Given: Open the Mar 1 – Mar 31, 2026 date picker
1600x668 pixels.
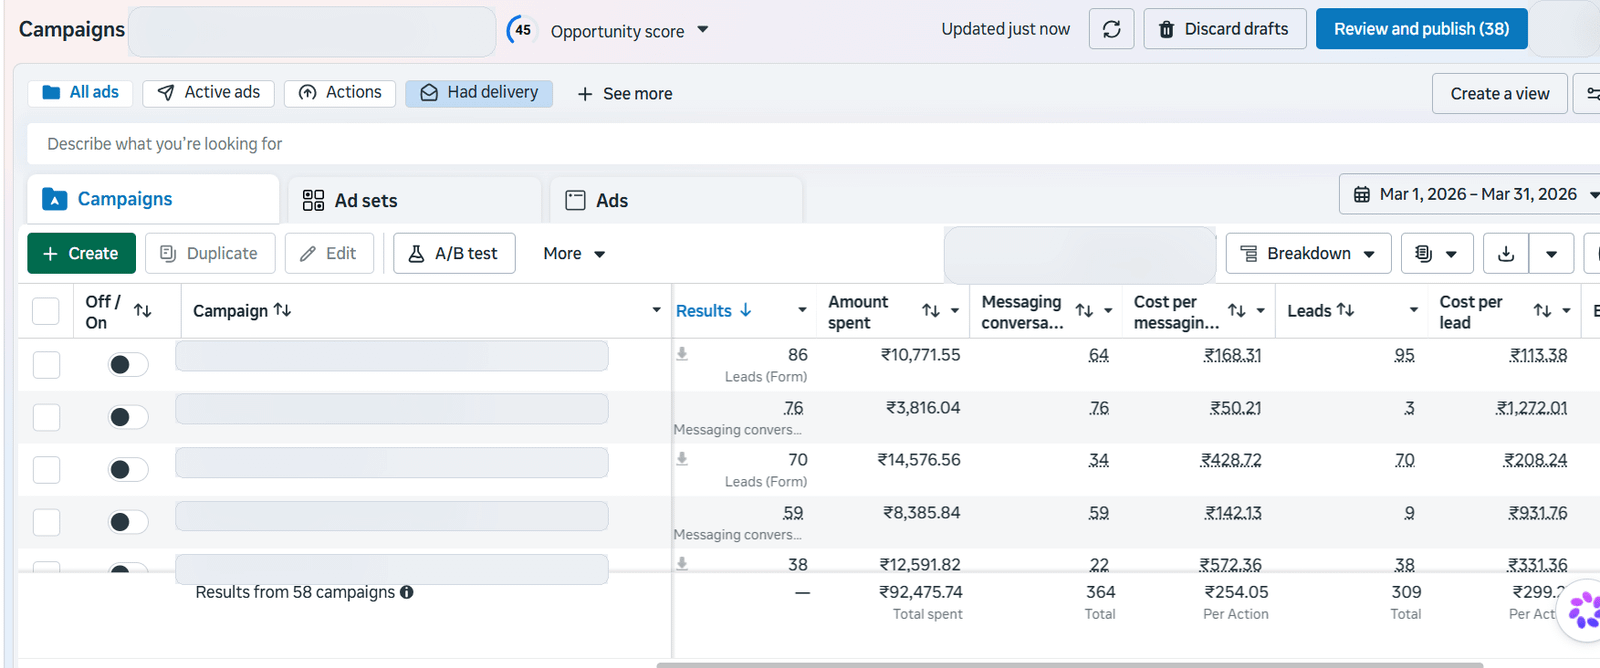Looking at the screenshot, I should 1472,194.
